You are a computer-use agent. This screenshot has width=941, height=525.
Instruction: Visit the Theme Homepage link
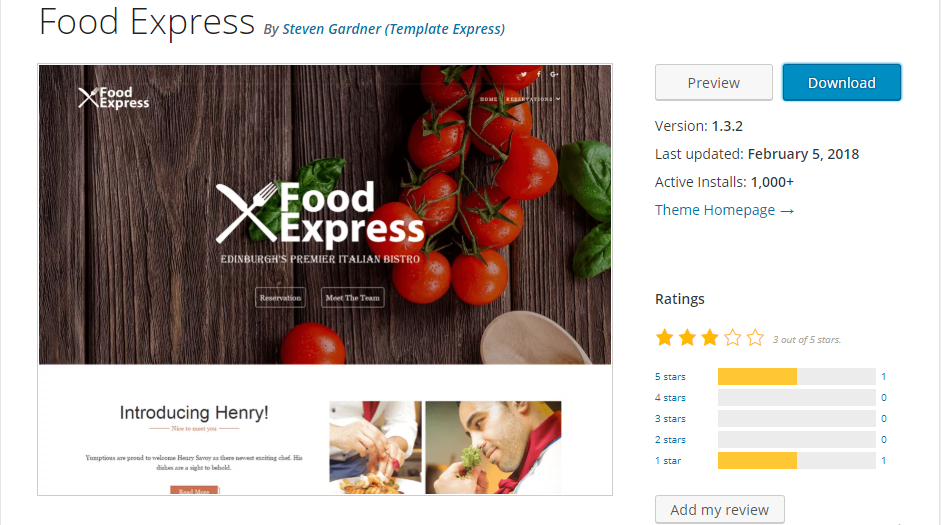[724, 210]
